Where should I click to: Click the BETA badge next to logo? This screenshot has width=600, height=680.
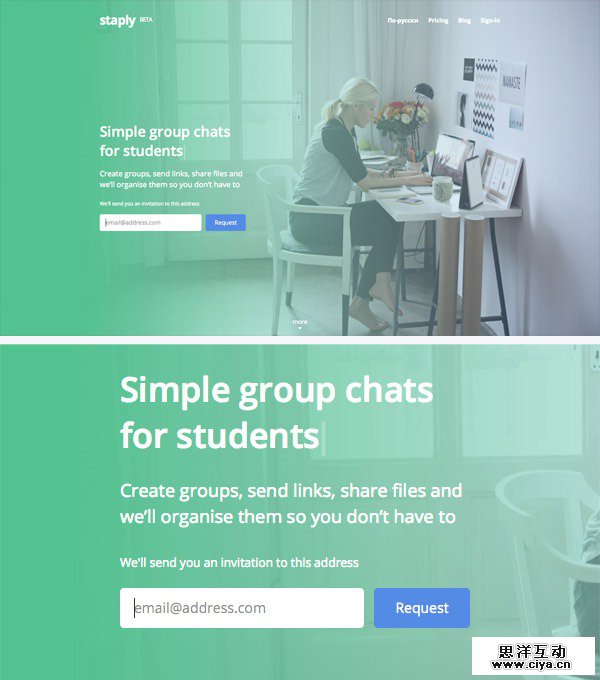(146, 20)
